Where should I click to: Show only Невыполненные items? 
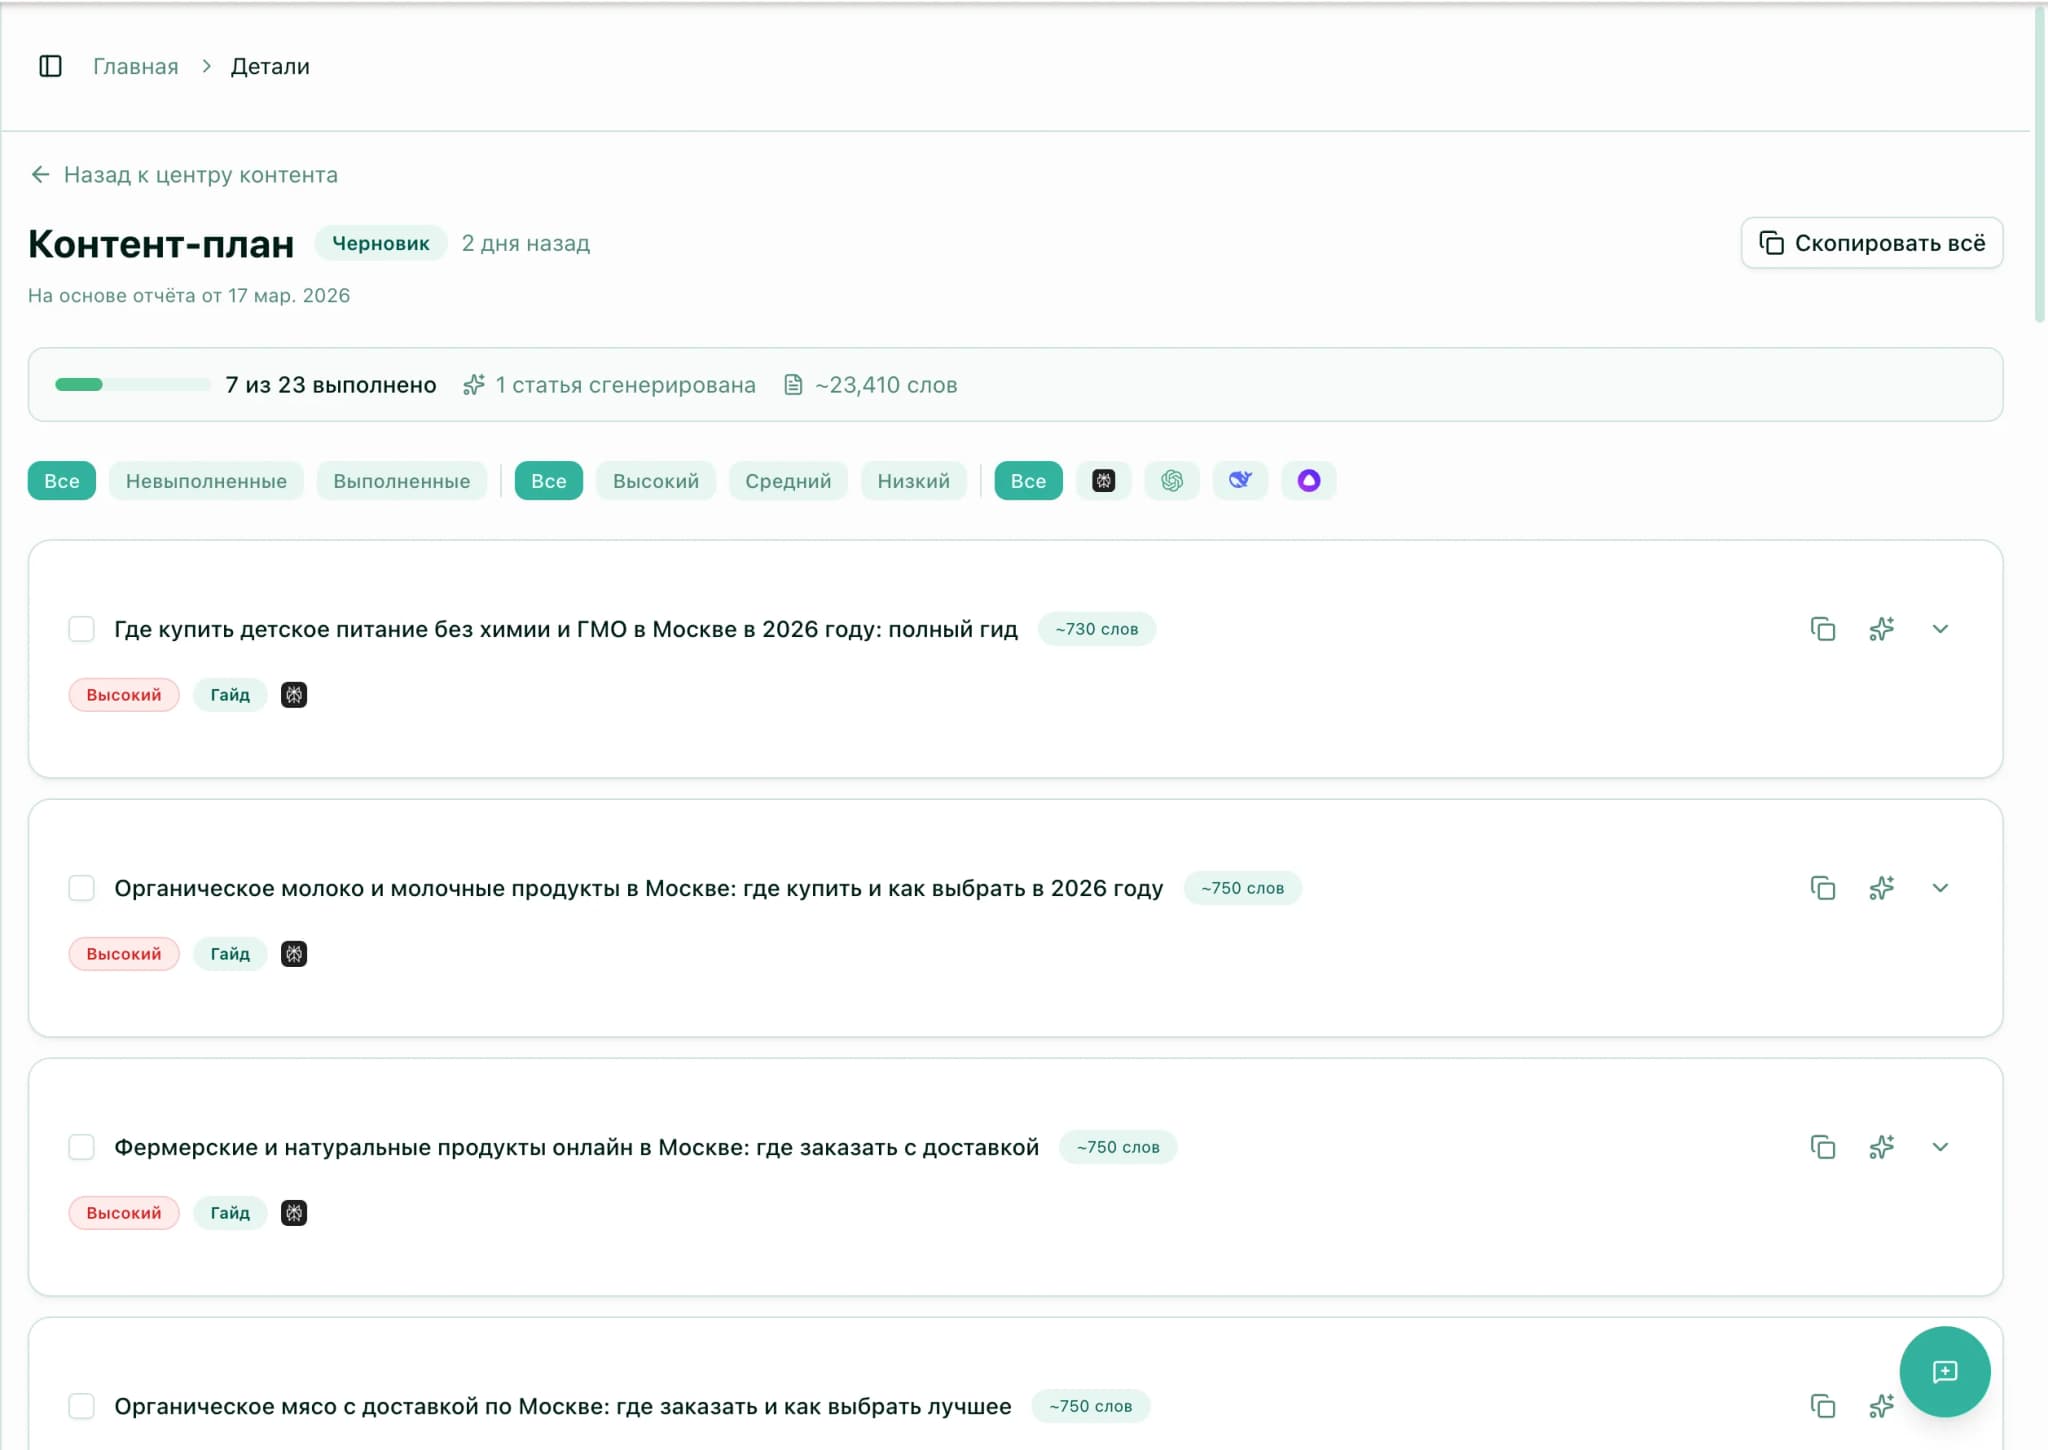pyautogui.click(x=206, y=481)
